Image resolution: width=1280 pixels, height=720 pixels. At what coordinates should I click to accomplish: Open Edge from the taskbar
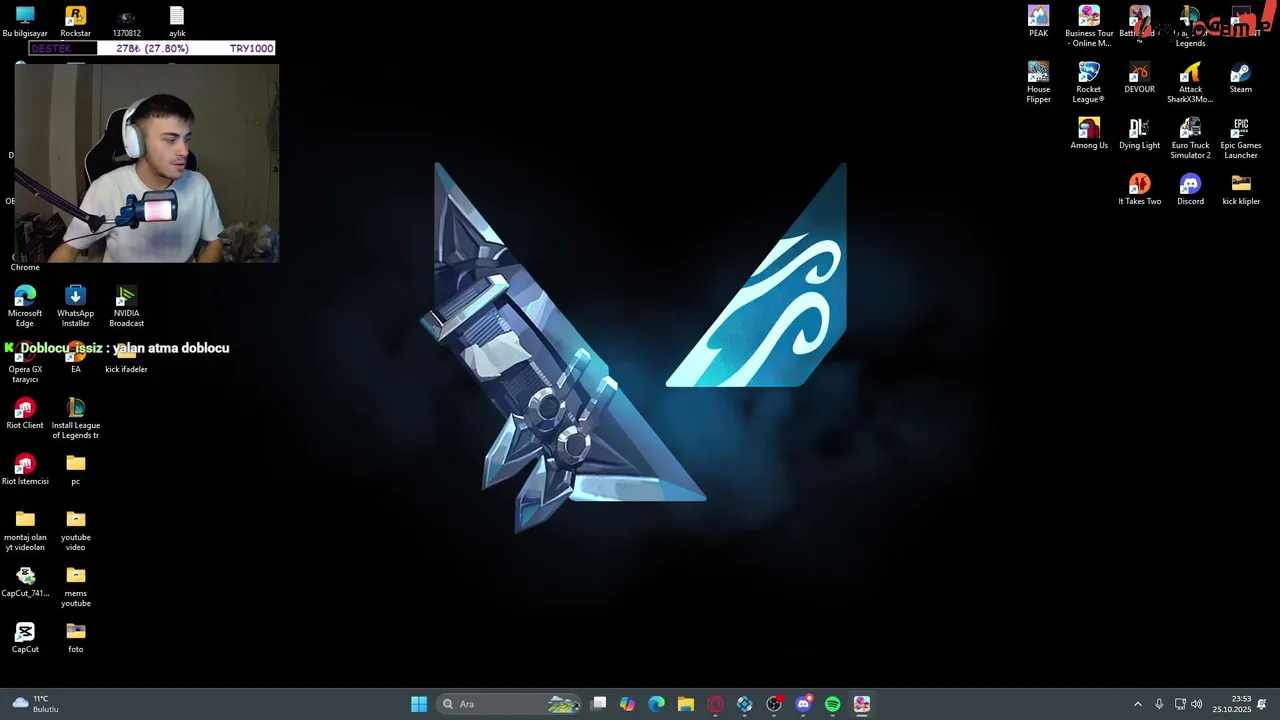click(x=656, y=704)
